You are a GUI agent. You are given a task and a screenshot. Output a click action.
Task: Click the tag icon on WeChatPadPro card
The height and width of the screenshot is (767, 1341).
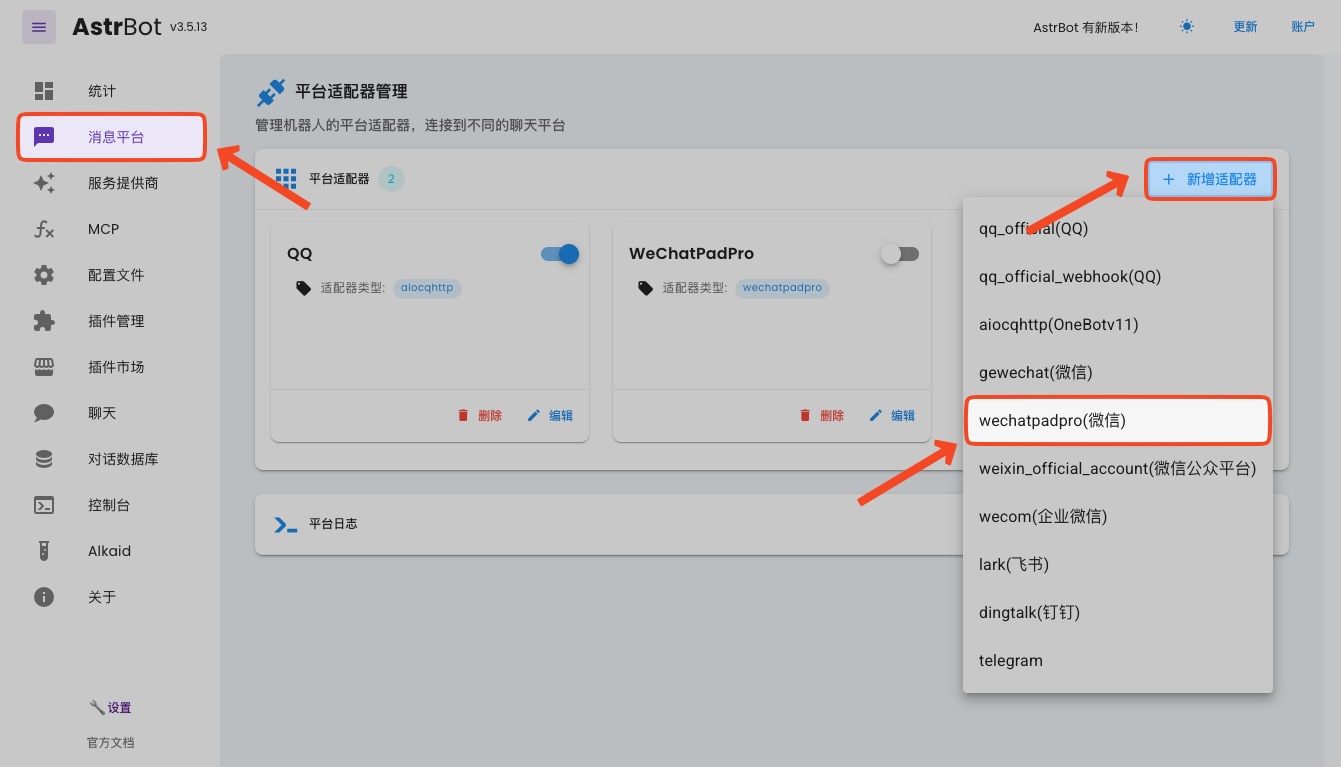646,288
